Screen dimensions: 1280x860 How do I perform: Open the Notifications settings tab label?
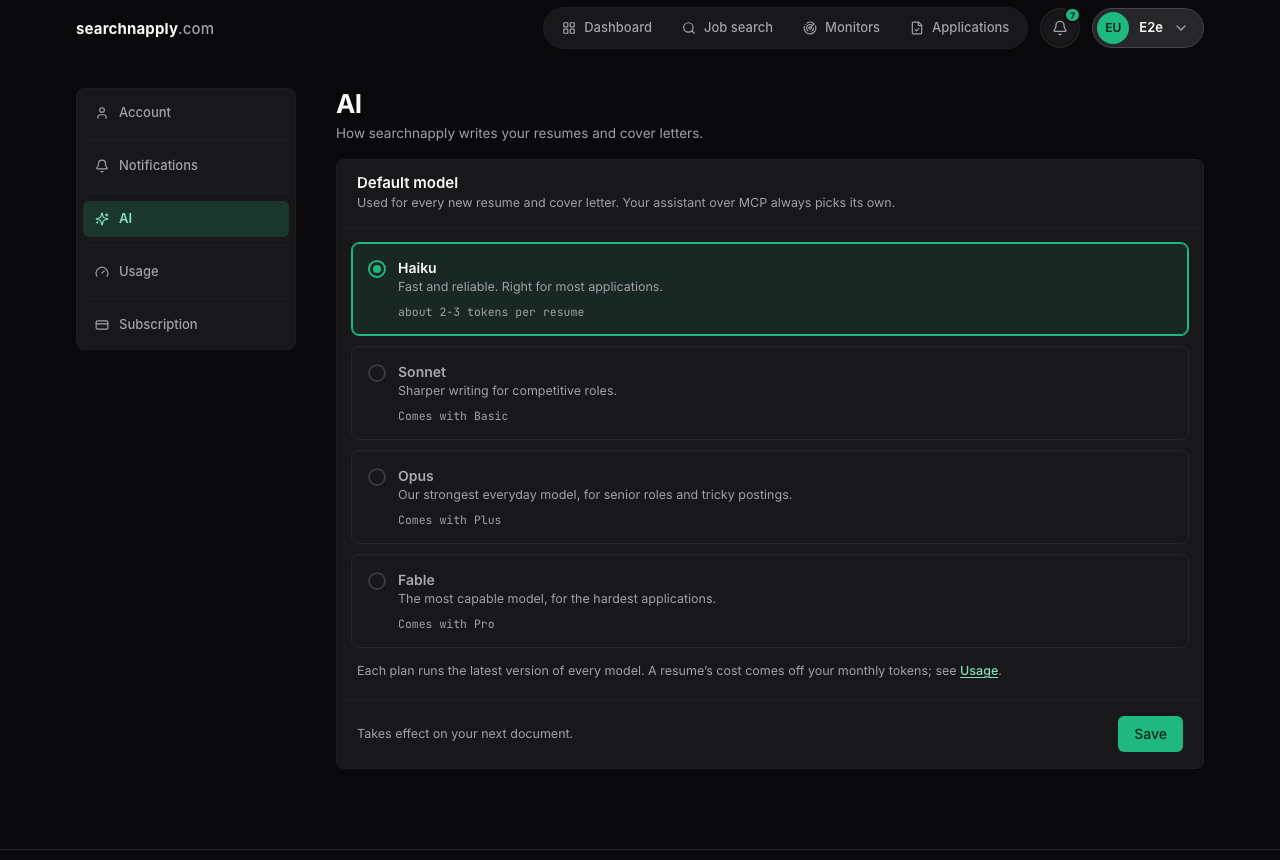pos(158,165)
